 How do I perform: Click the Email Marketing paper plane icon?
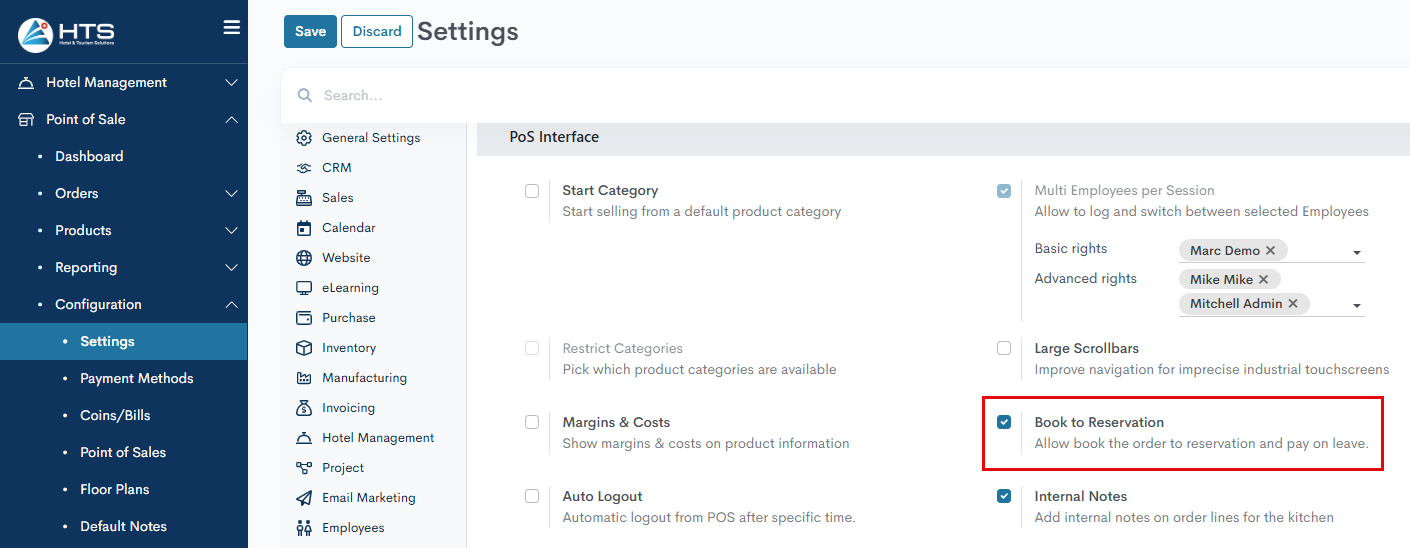coord(304,498)
